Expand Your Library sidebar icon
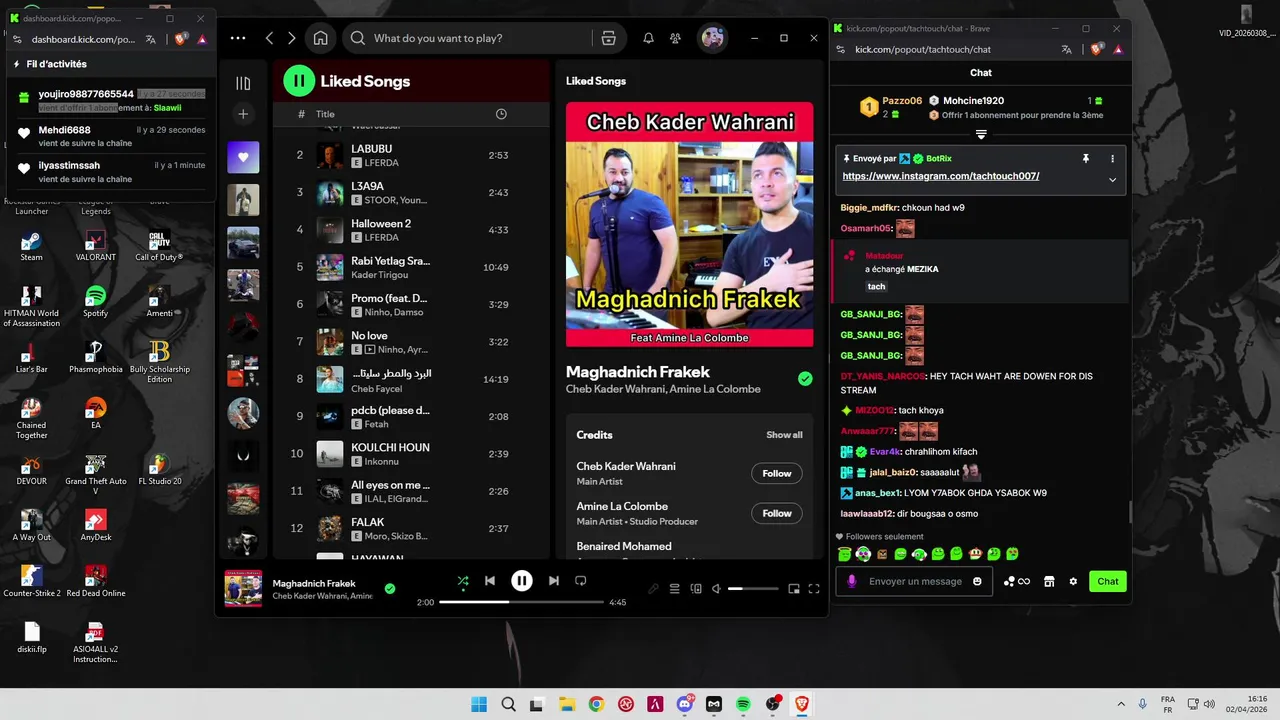Viewport: 1280px width, 720px height. [243, 83]
